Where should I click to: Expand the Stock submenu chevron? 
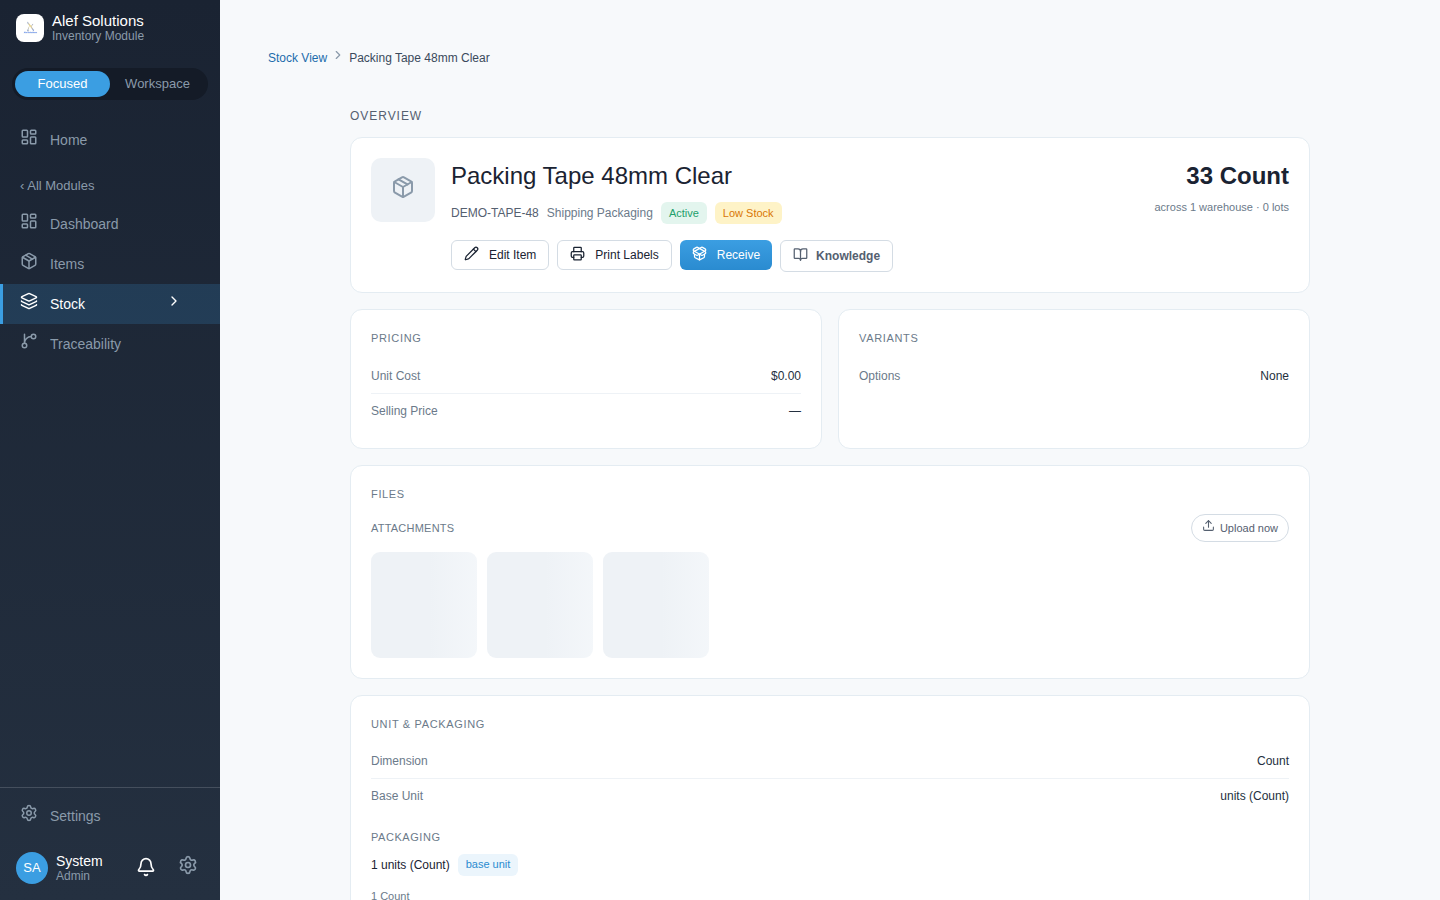174,302
